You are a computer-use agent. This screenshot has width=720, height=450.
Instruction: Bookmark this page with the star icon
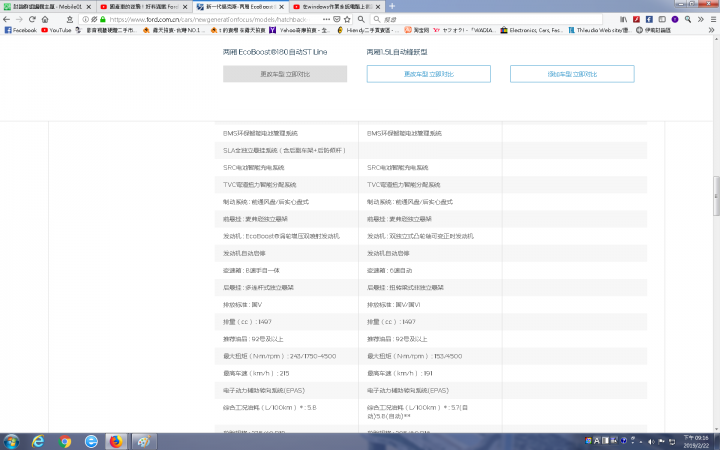pyautogui.click(x=347, y=19)
